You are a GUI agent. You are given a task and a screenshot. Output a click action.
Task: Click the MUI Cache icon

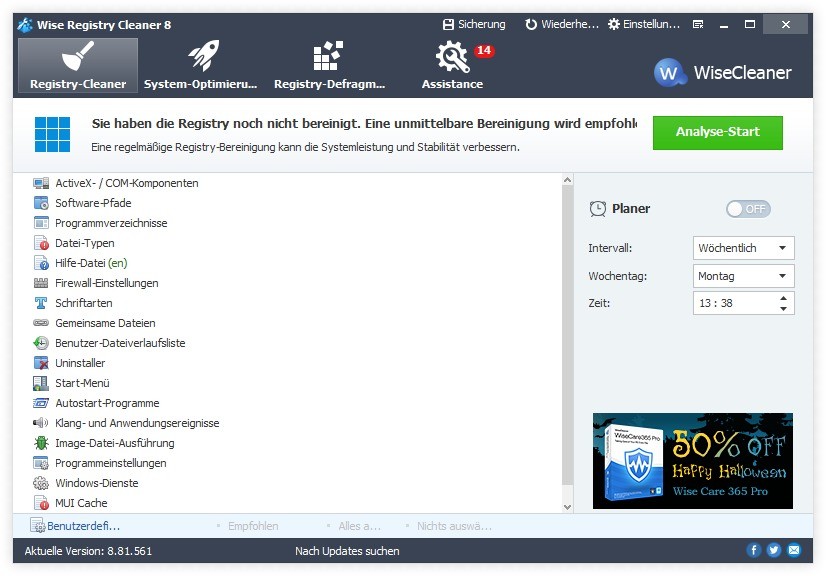(41, 503)
